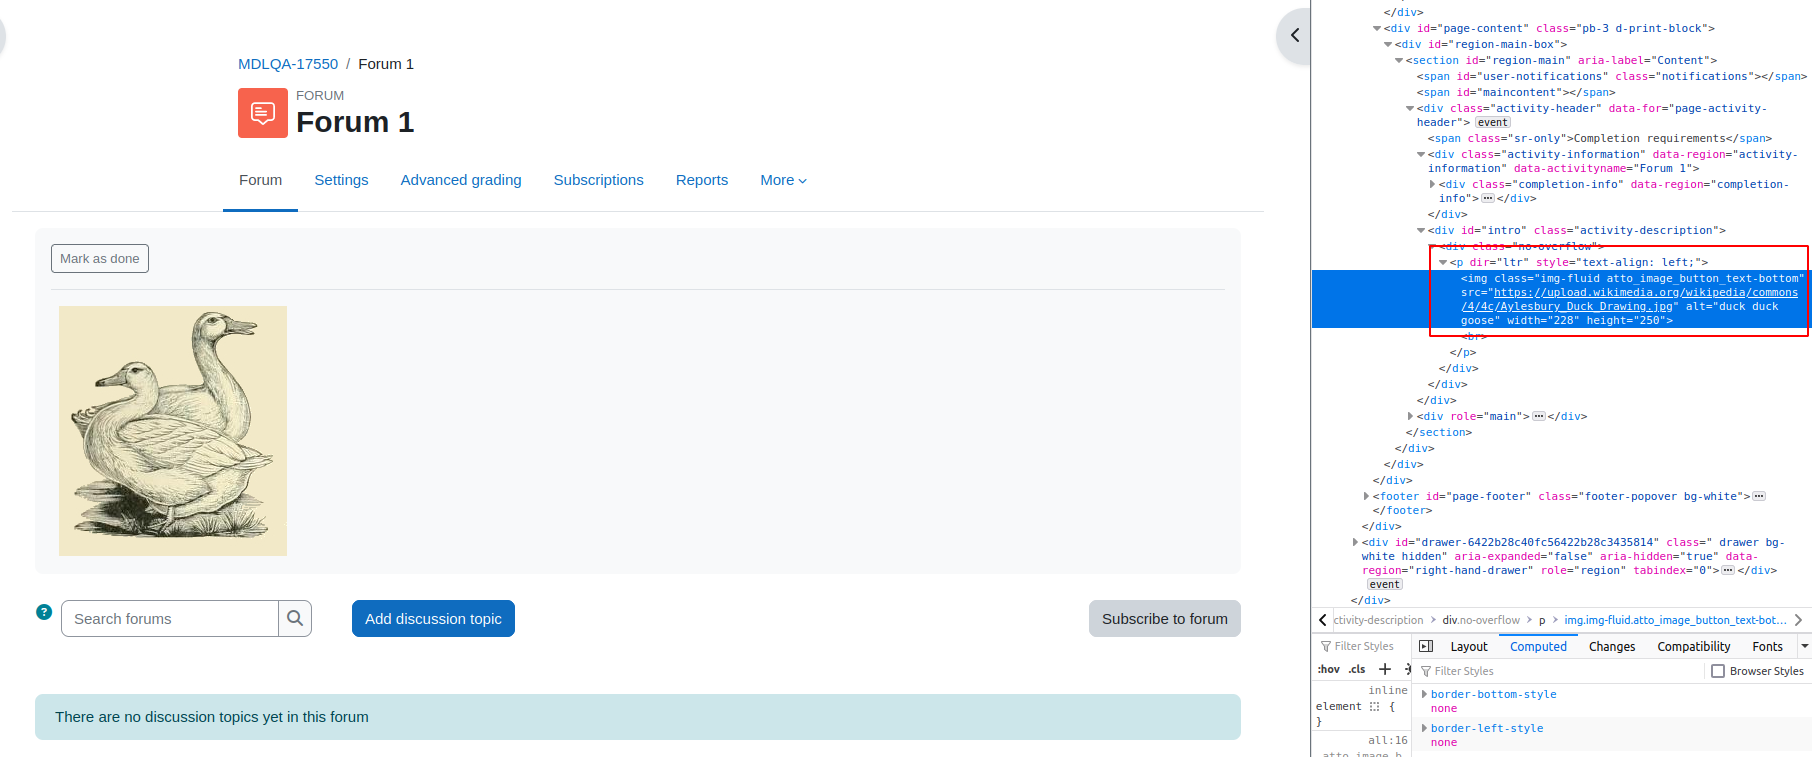Click the forum search magnifier button

tap(295, 619)
